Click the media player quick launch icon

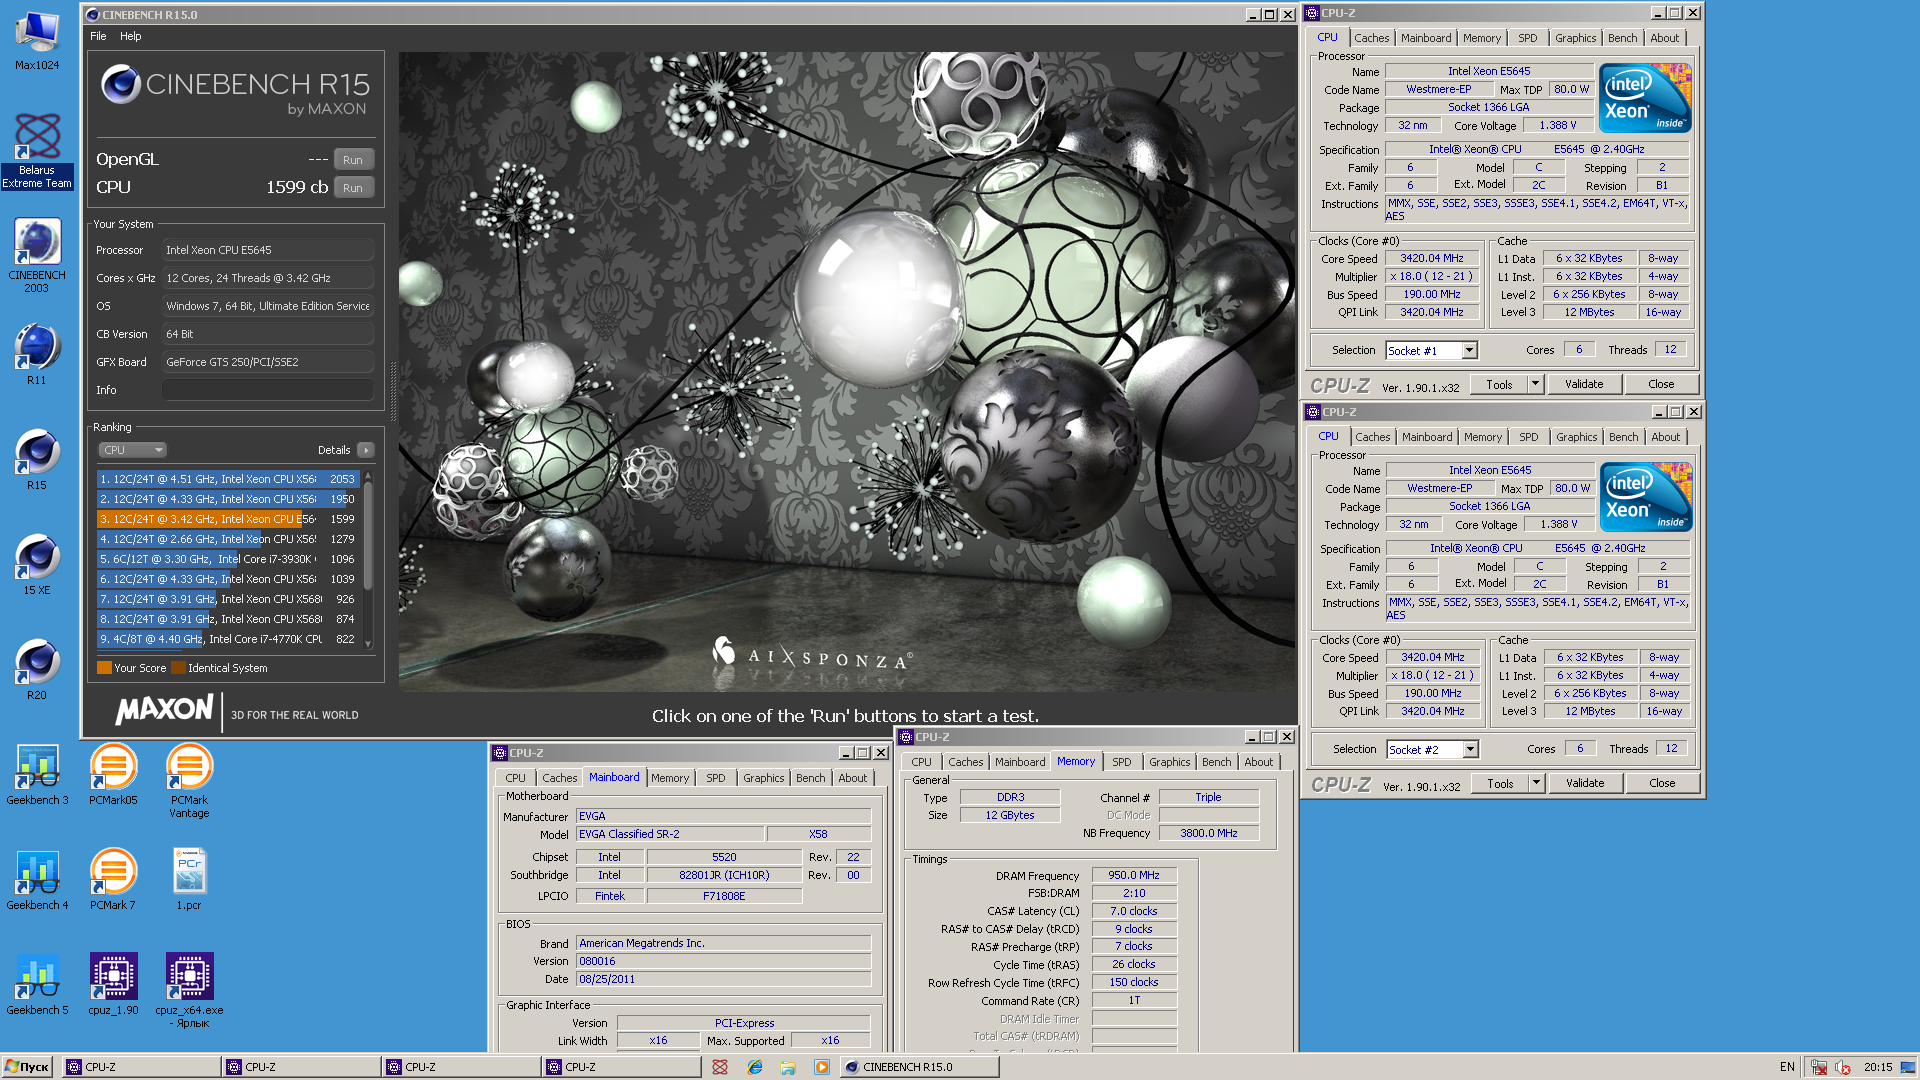pos(821,1067)
